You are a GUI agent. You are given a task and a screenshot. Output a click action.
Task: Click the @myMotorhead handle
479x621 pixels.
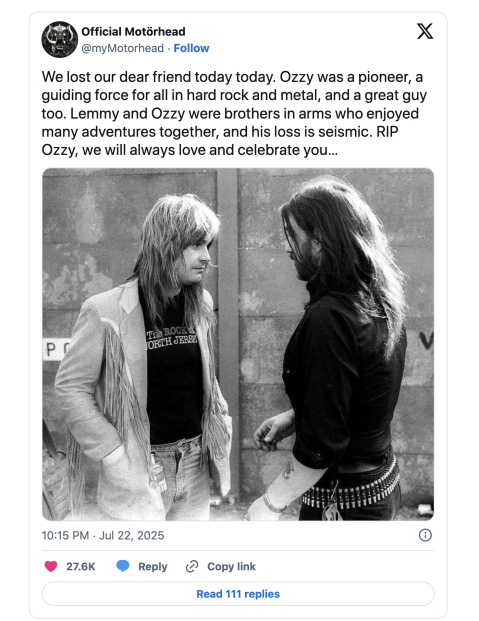coord(122,48)
